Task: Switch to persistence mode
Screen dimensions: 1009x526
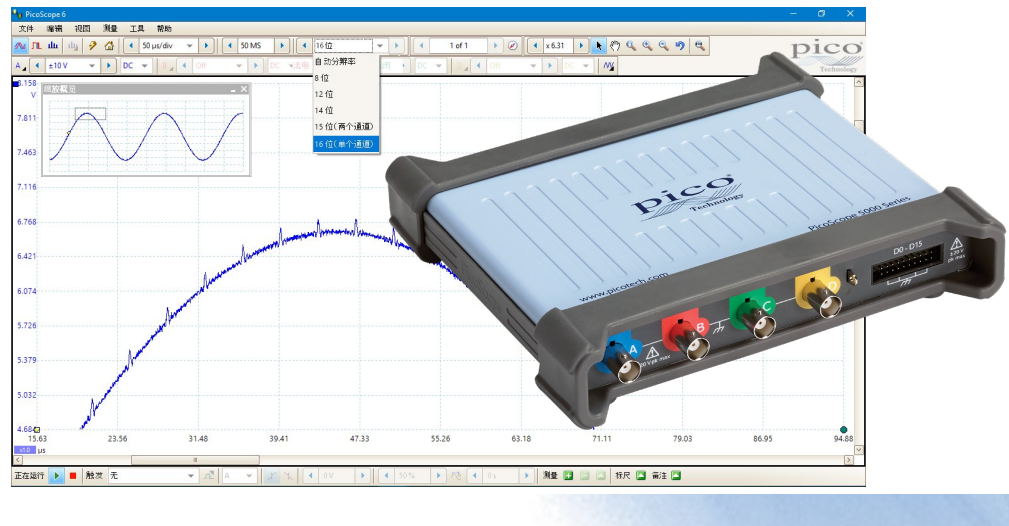Action: click(37, 46)
